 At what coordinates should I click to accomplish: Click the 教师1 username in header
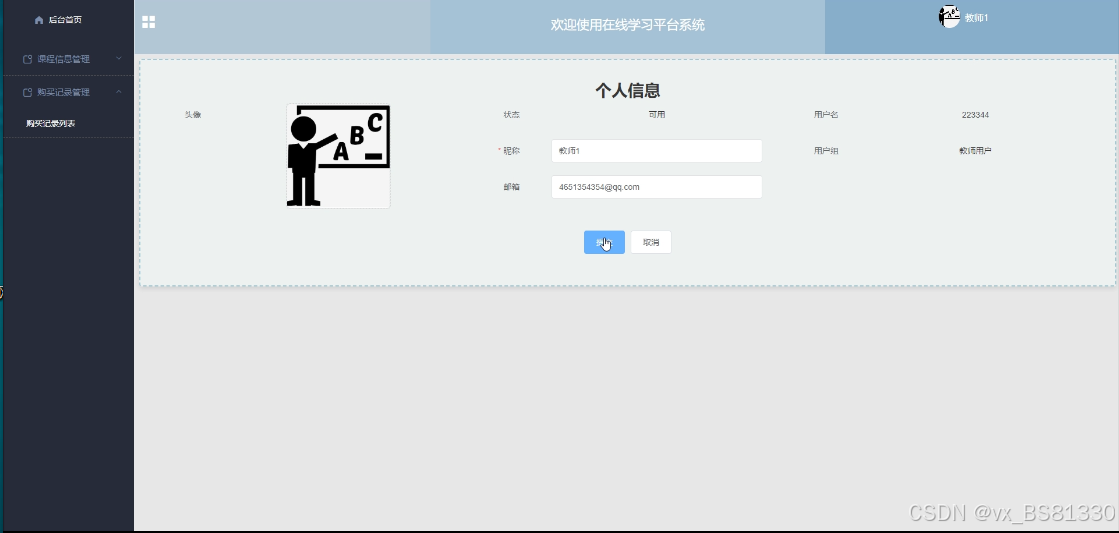coord(976,18)
